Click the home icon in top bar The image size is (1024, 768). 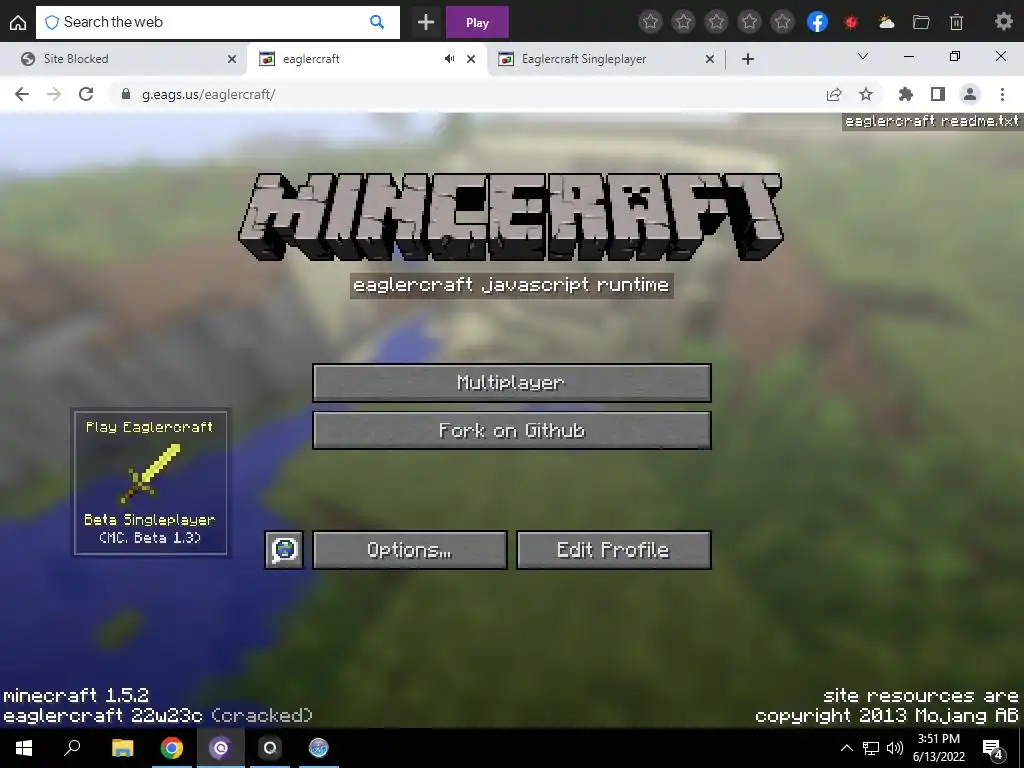click(18, 22)
